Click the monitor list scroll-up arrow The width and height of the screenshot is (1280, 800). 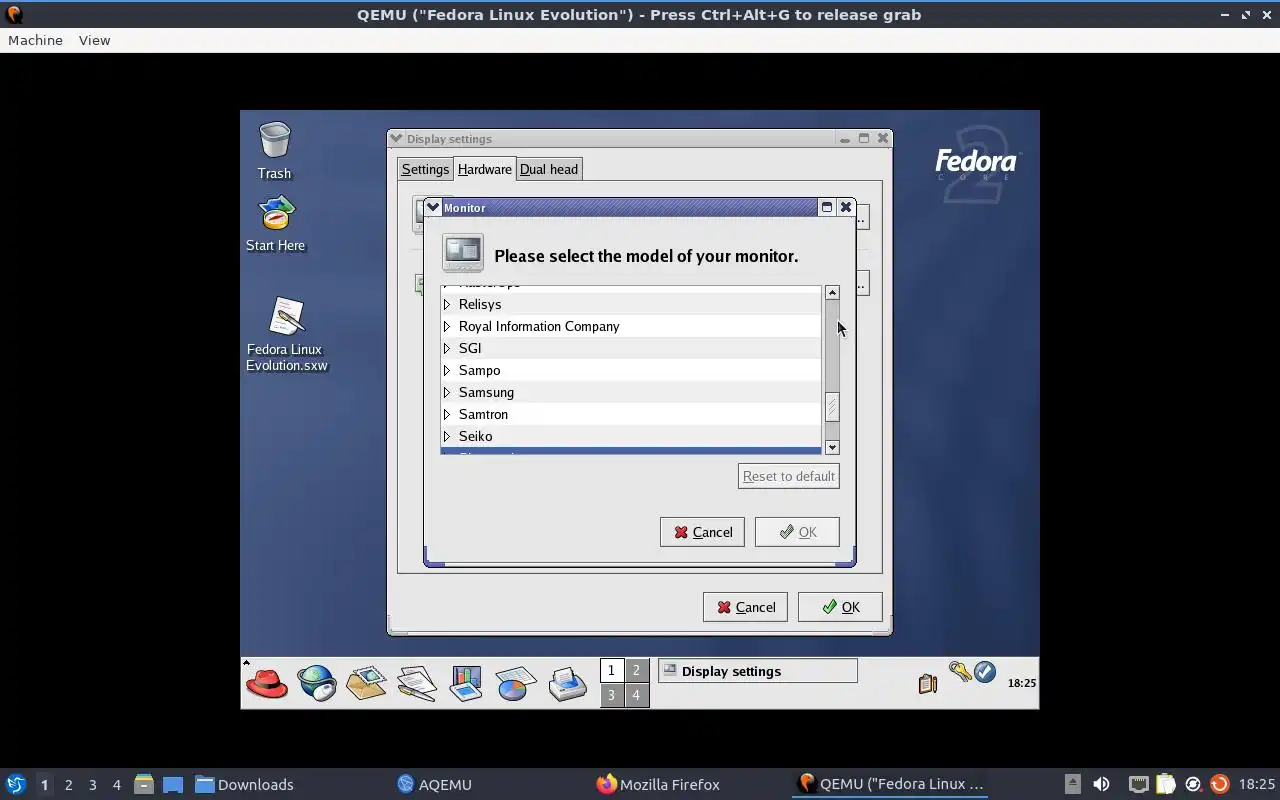pyautogui.click(x=832, y=292)
